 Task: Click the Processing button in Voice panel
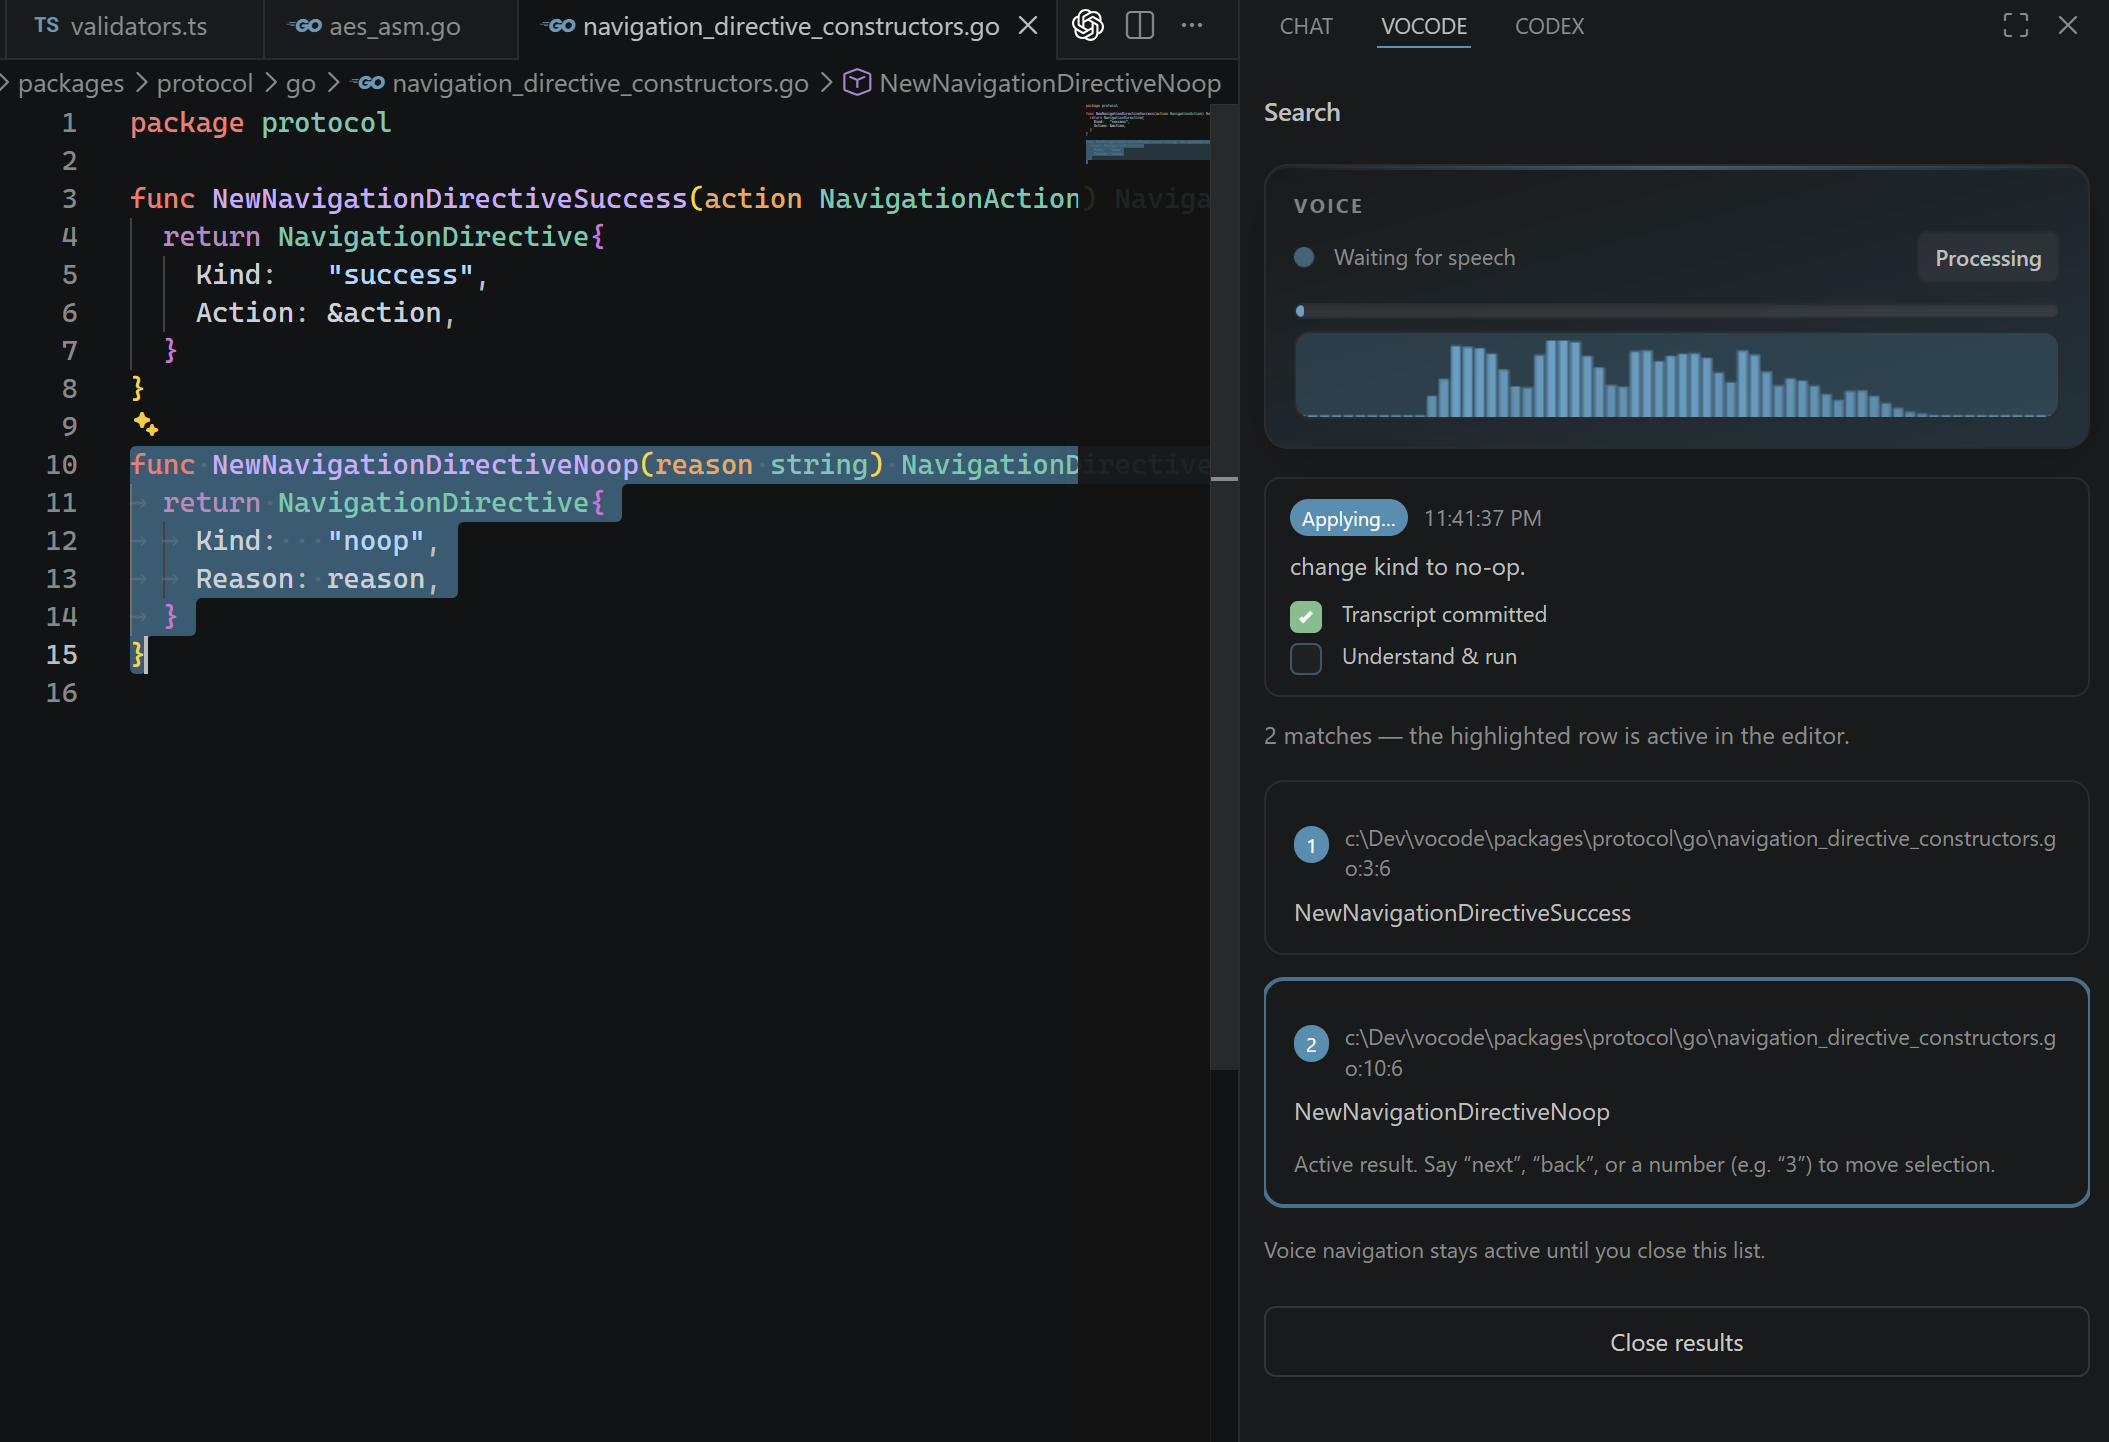(x=1987, y=258)
